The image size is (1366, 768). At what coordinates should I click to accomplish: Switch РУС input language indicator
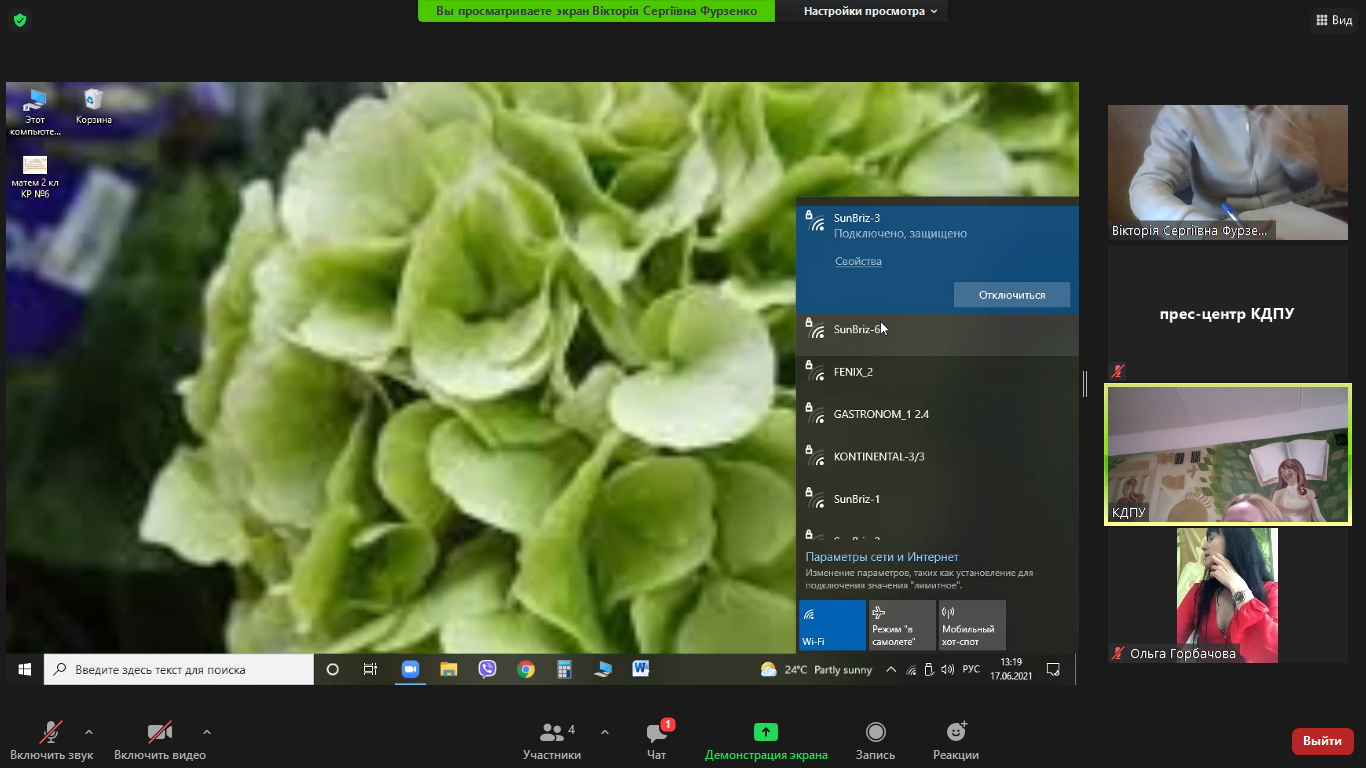[971, 670]
